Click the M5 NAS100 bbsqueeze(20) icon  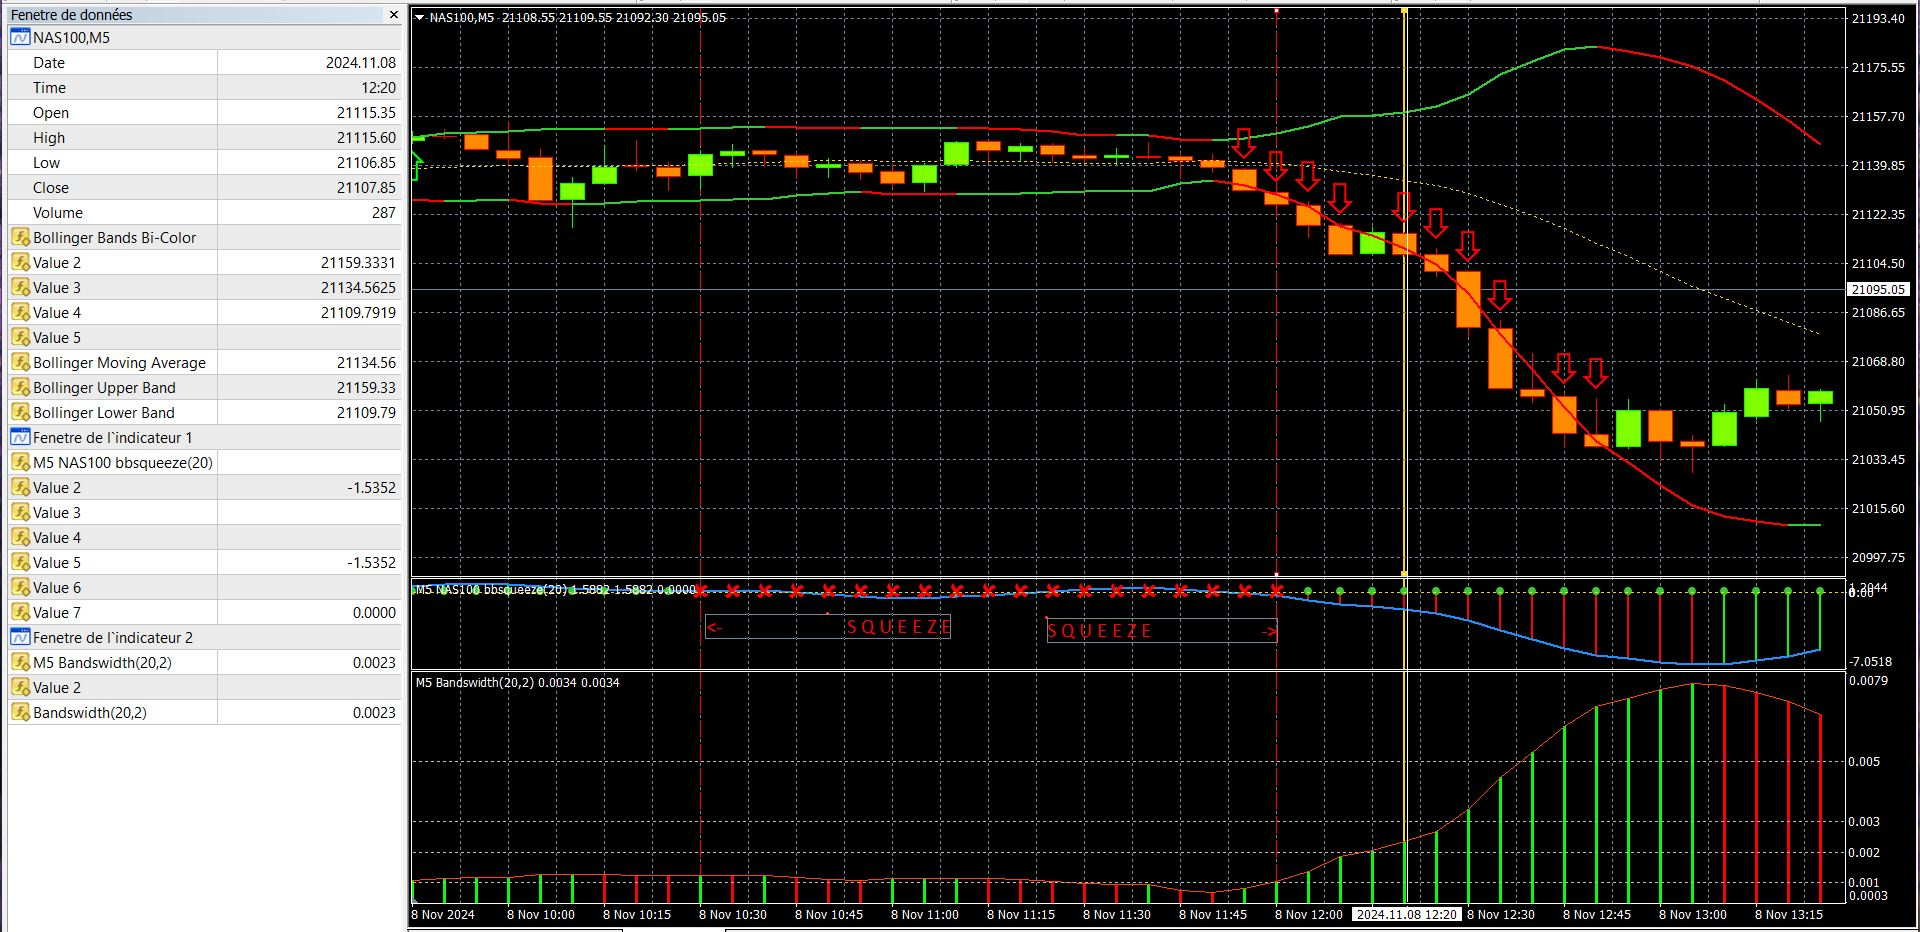[x=20, y=462]
